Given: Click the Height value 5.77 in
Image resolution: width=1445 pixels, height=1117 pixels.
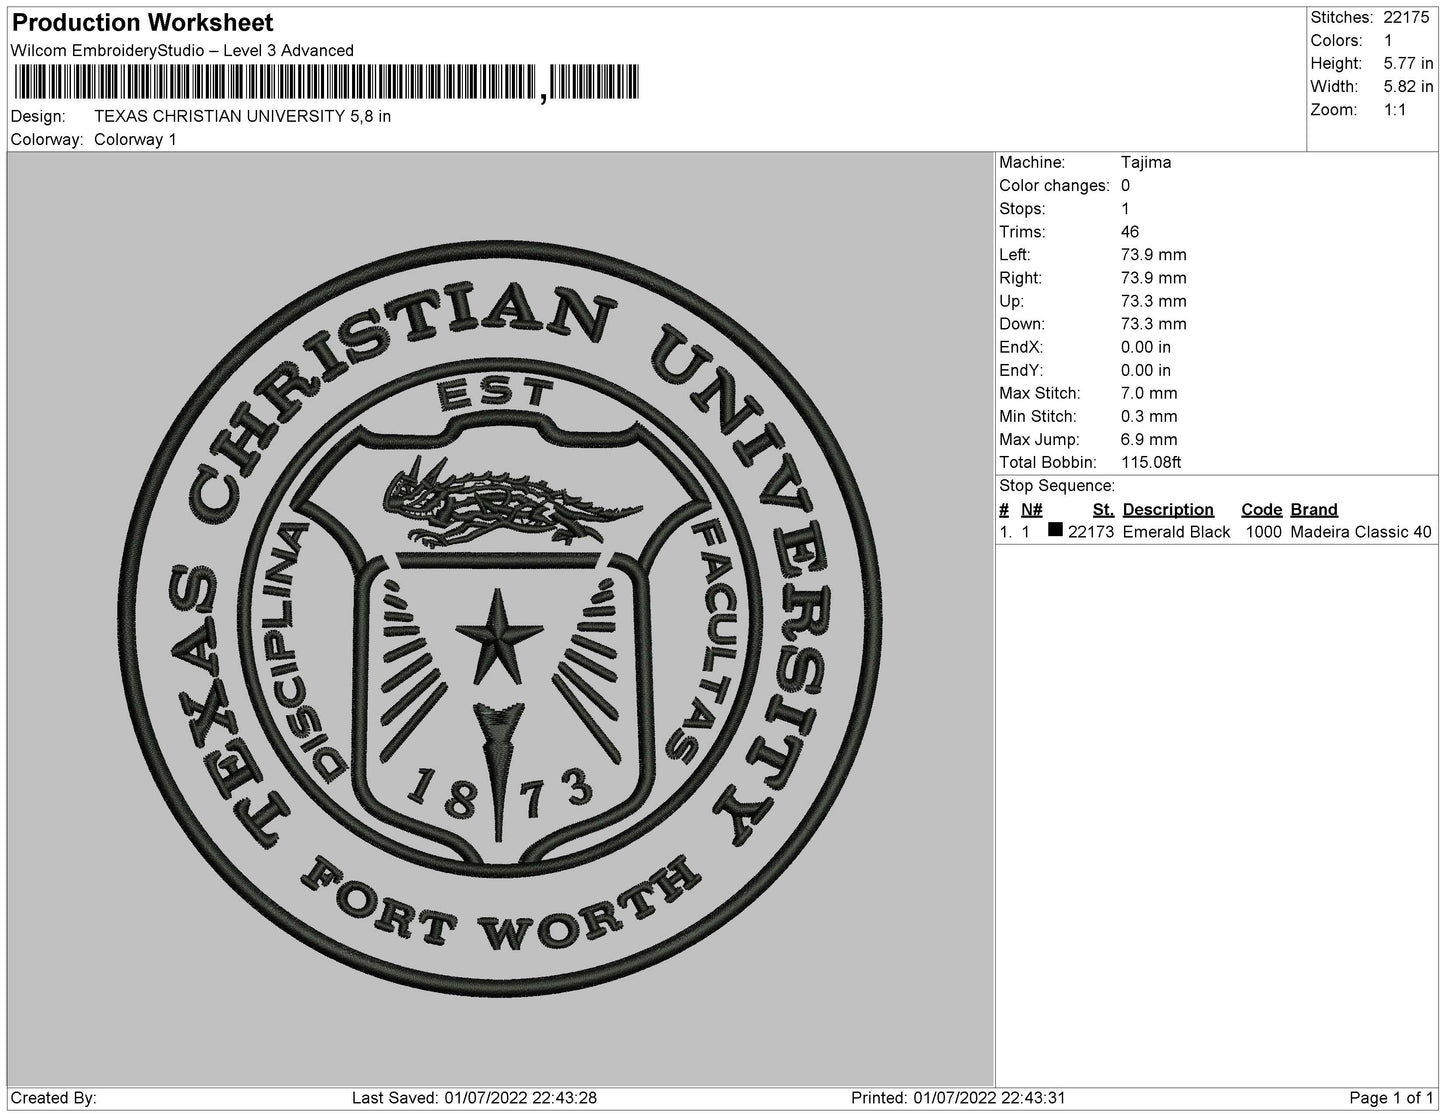Looking at the screenshot, I should point(1408,64).
